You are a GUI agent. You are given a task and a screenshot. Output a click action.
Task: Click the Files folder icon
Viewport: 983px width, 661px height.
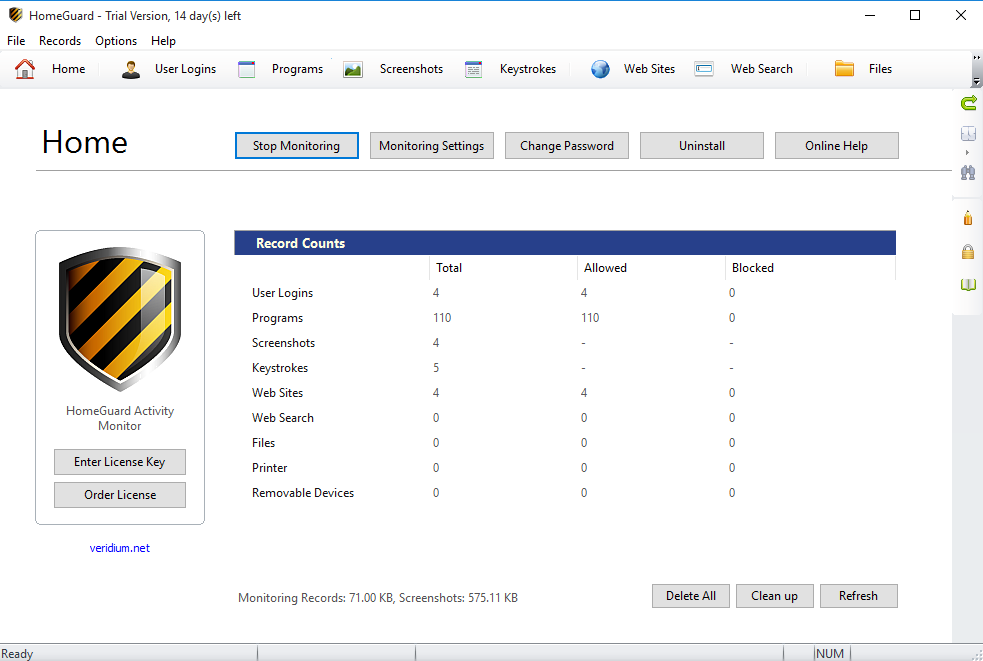click(x=844, y=68)
